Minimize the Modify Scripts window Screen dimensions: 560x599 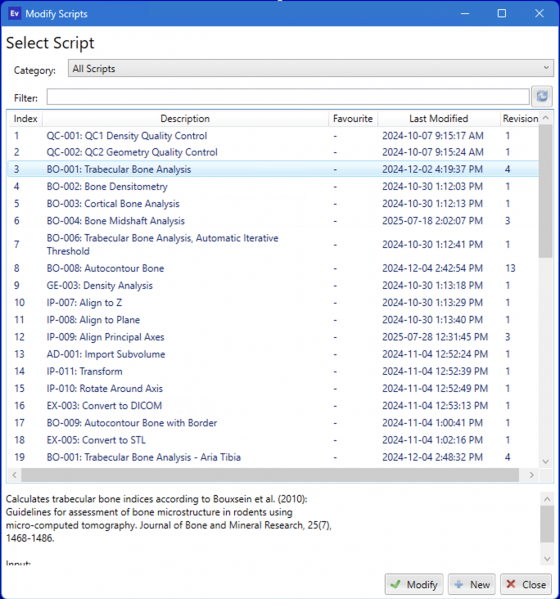point(465,14)
